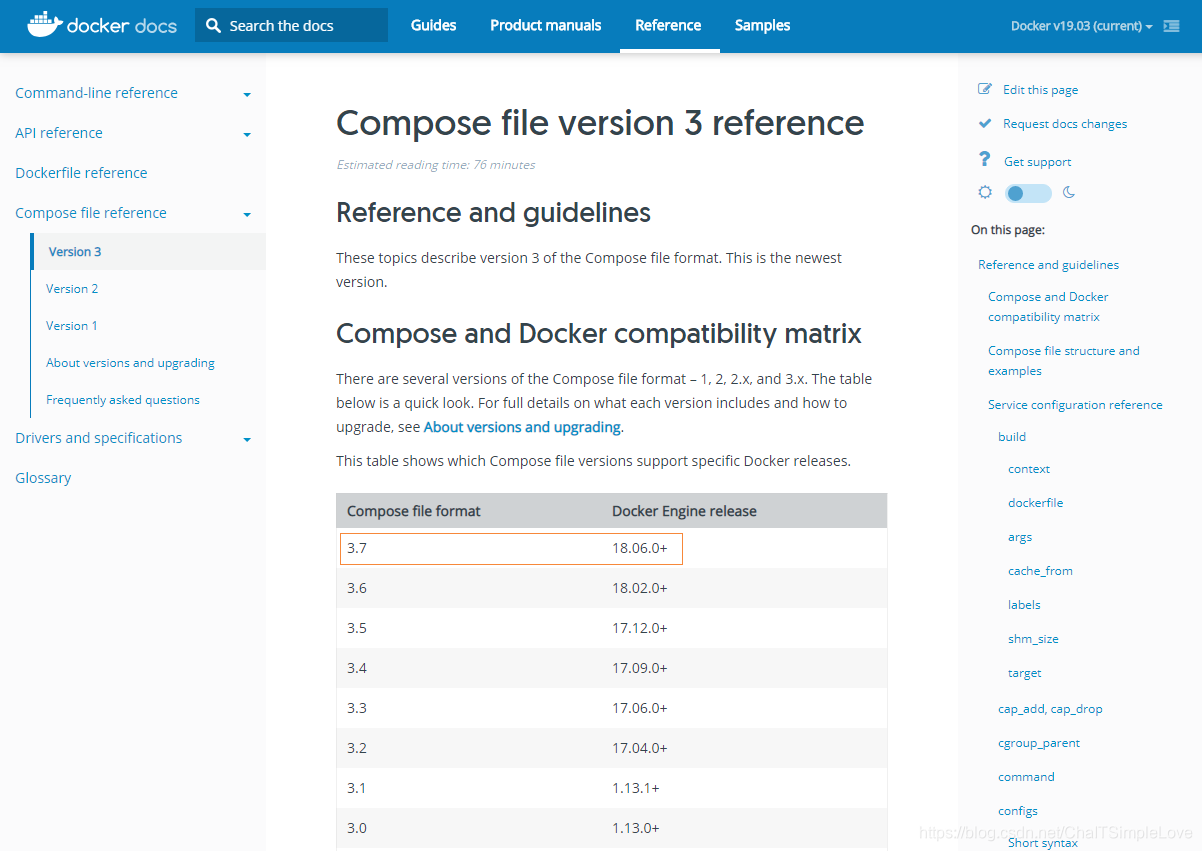Open the Guides tab

[433, 25]
